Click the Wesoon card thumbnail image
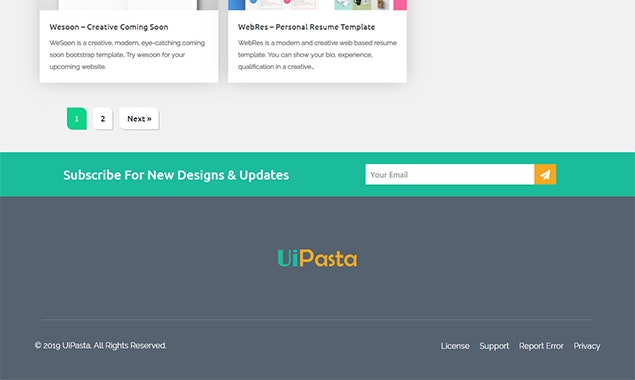 [129, 5]
